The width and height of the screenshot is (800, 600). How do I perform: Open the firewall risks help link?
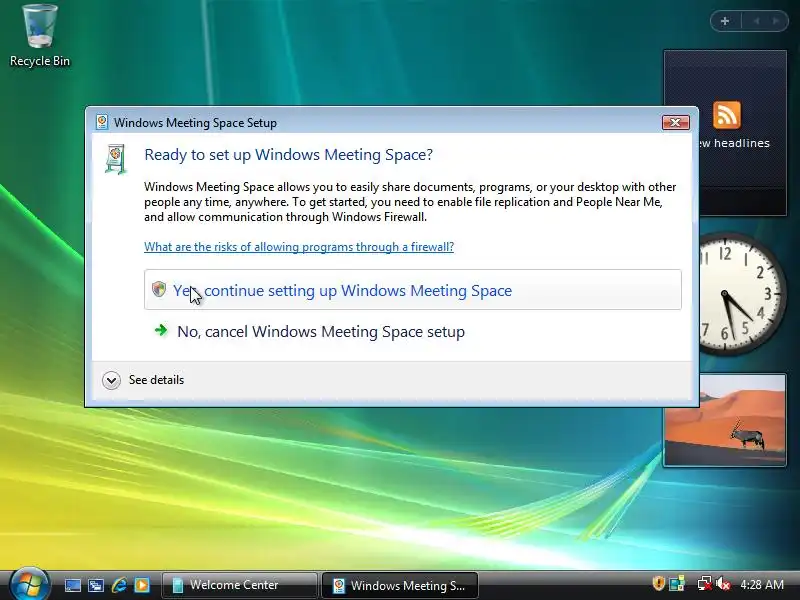tap(298, 247)
